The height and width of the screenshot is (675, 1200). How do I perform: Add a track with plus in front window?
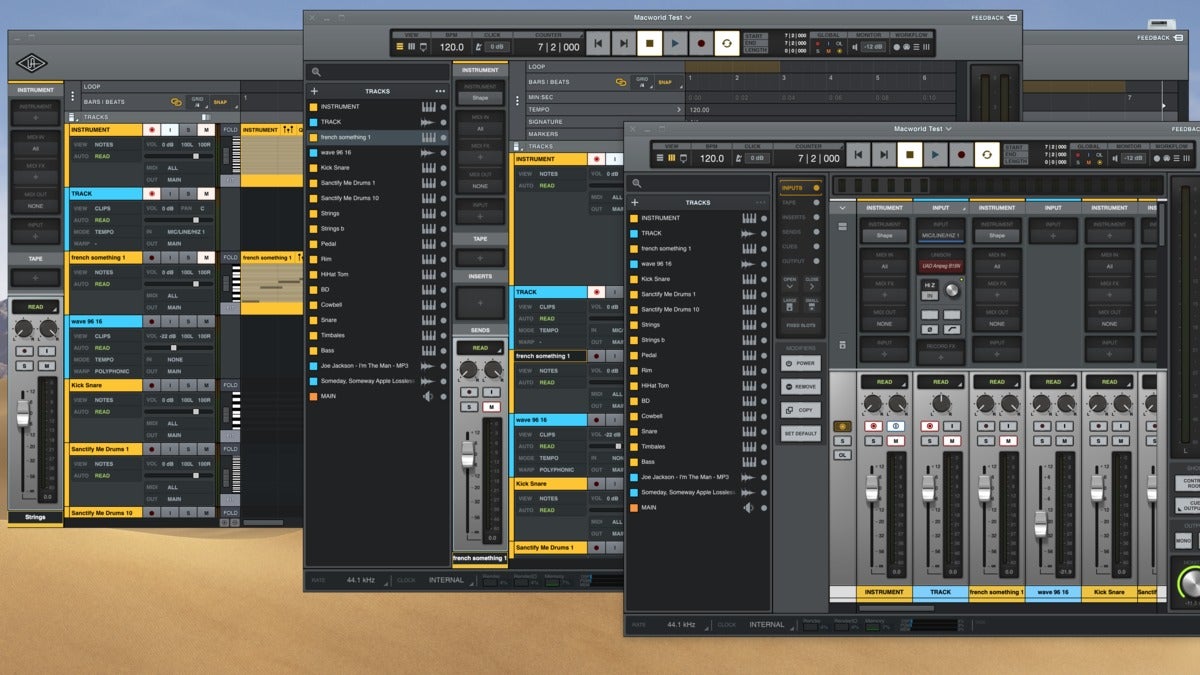[x=634, y=202]
